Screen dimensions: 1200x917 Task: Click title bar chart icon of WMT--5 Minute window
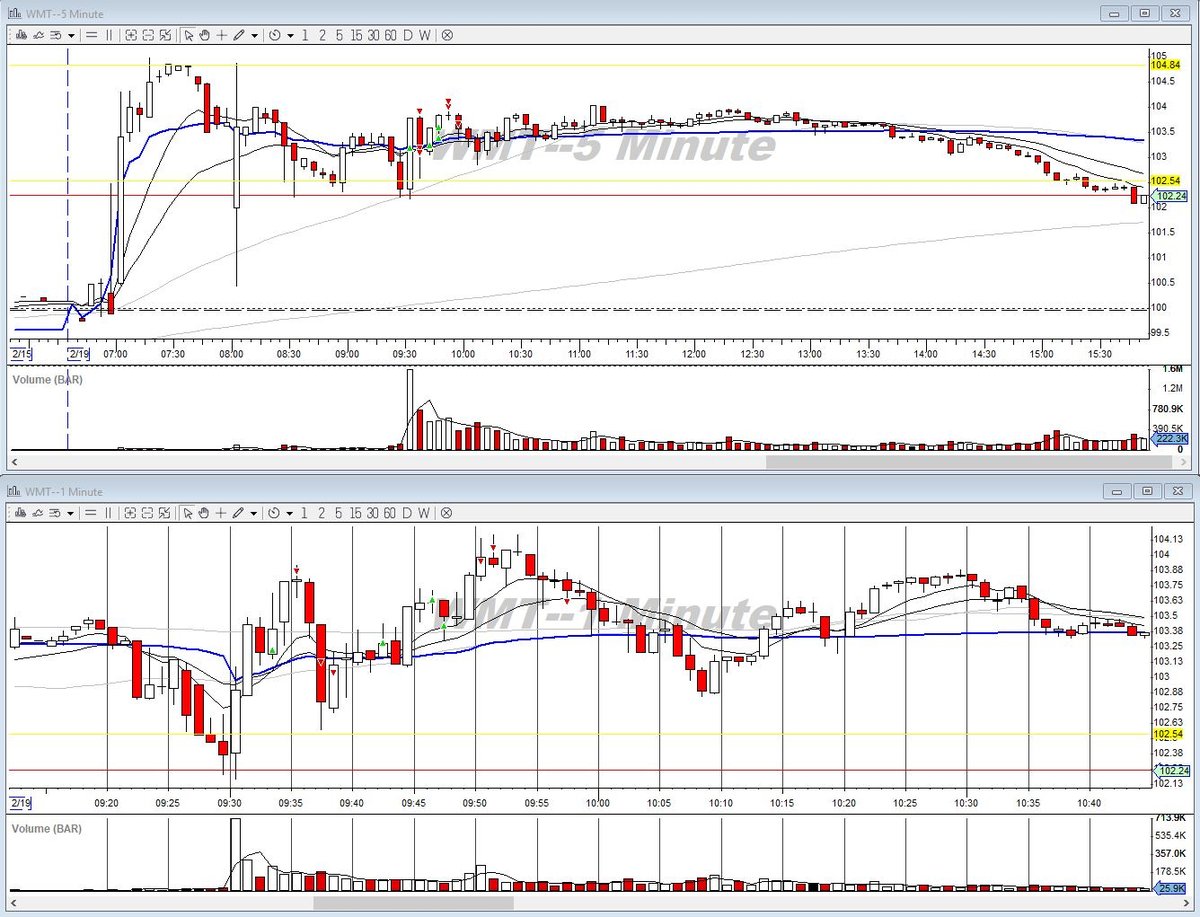coord(15,14)
